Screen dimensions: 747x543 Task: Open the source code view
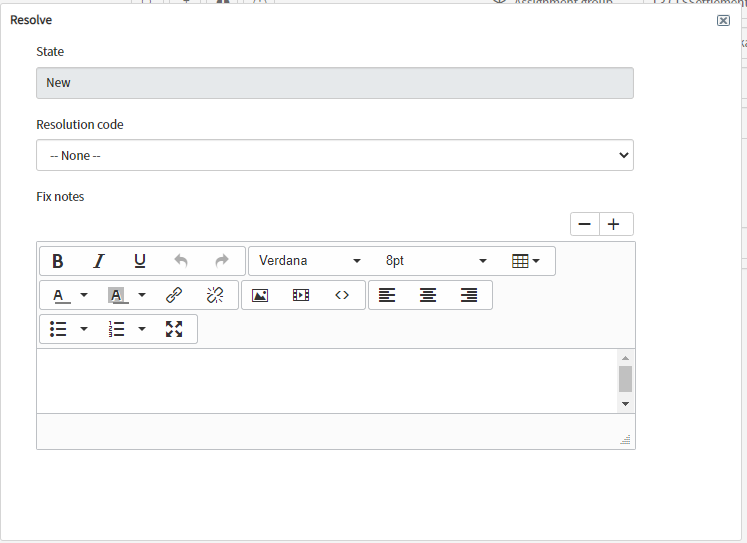pos(342,295)
